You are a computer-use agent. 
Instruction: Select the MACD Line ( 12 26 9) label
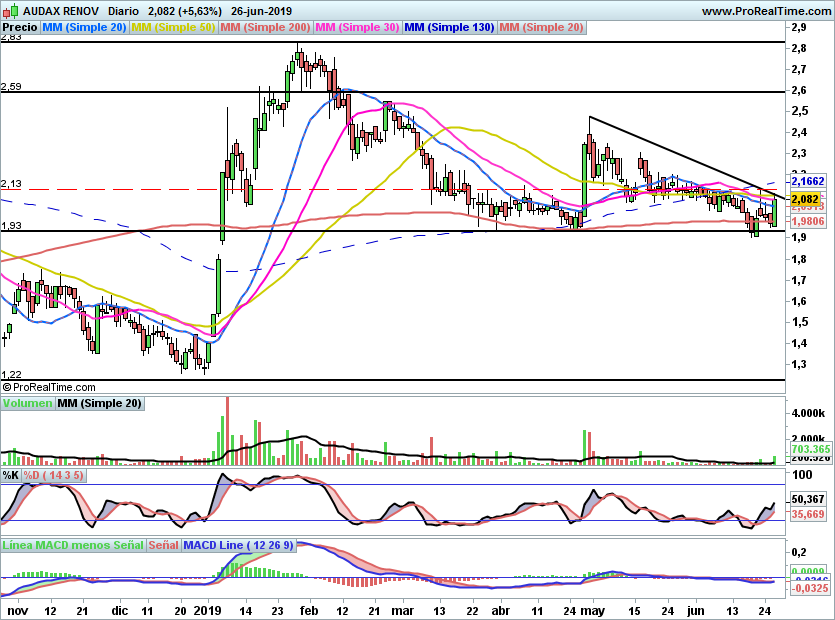pos(239,545)
